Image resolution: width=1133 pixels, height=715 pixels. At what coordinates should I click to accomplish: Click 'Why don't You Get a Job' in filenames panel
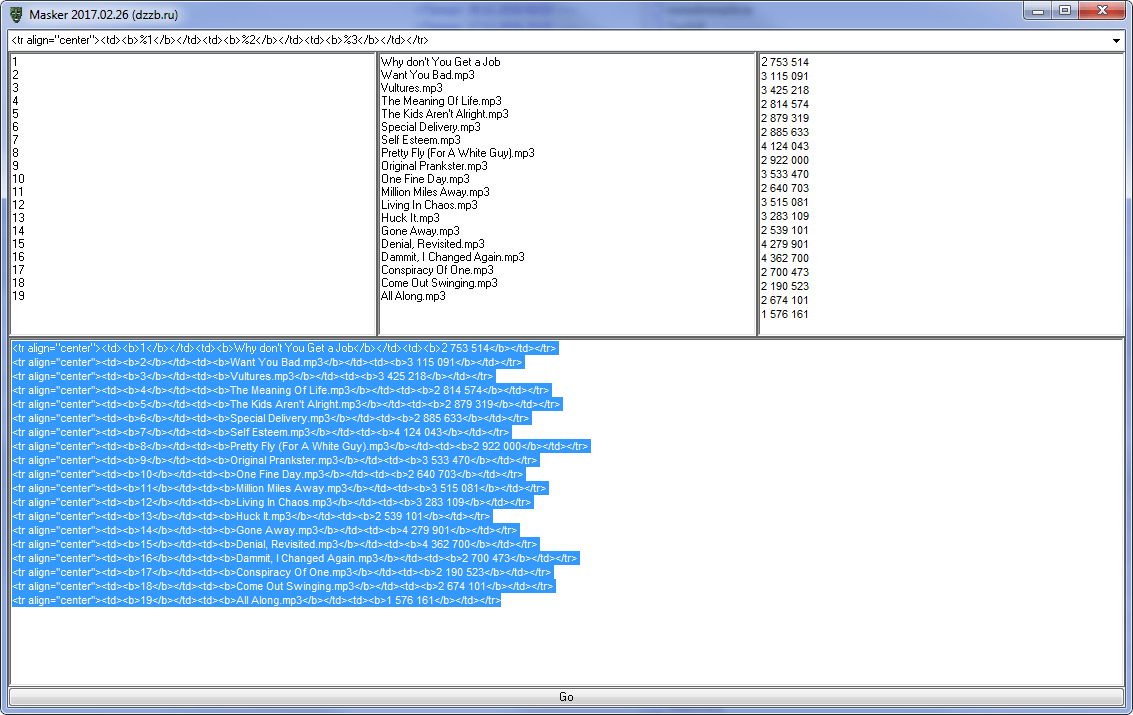[440, 62]
